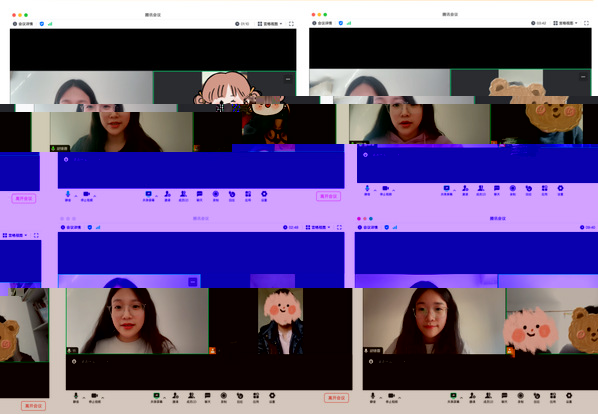Viewport: 598px width, 414px height.
Task: Start recording from the purple-tinted upper-left toolbar
Action: click(x=215, y=196)
